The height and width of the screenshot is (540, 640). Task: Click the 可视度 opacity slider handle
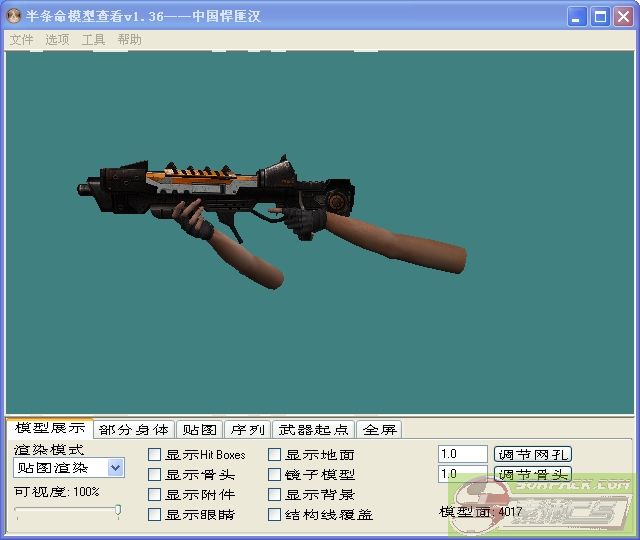tap(118, 511)
